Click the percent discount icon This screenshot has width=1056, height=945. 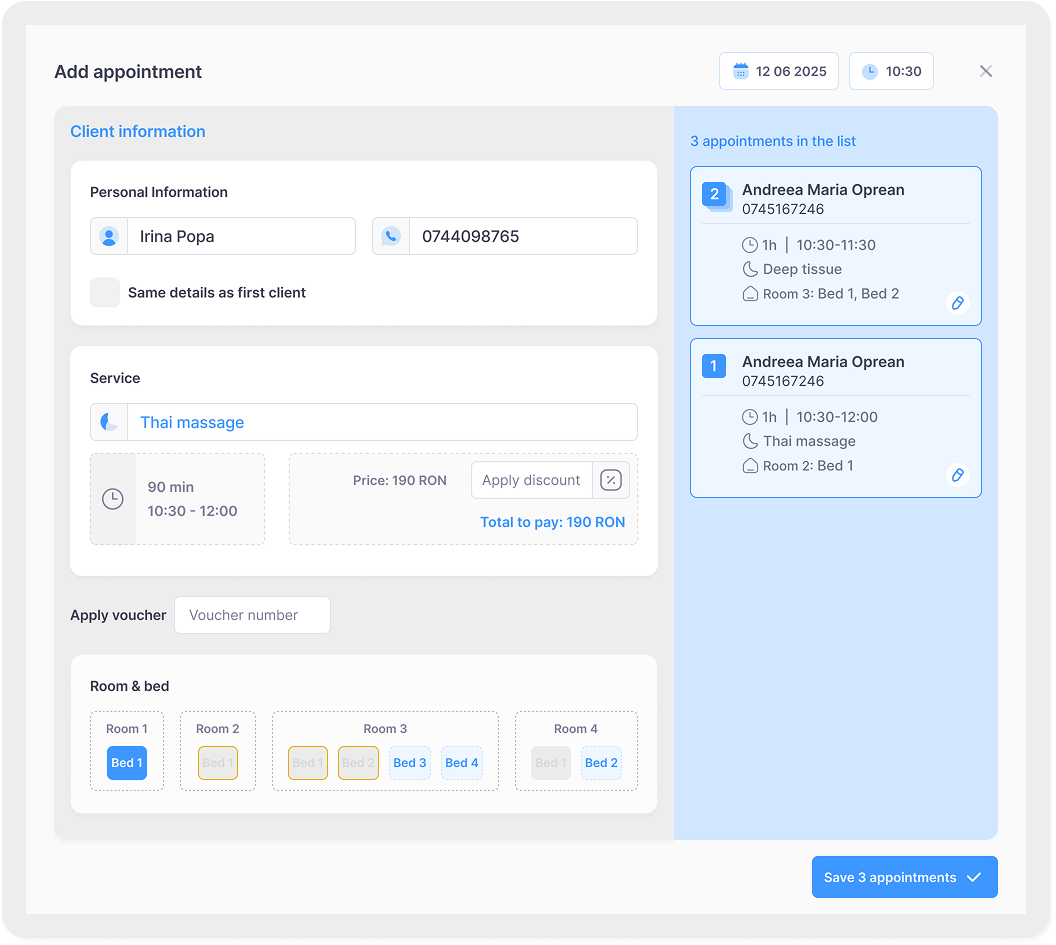pyautogui.click(x=610, y=480)
